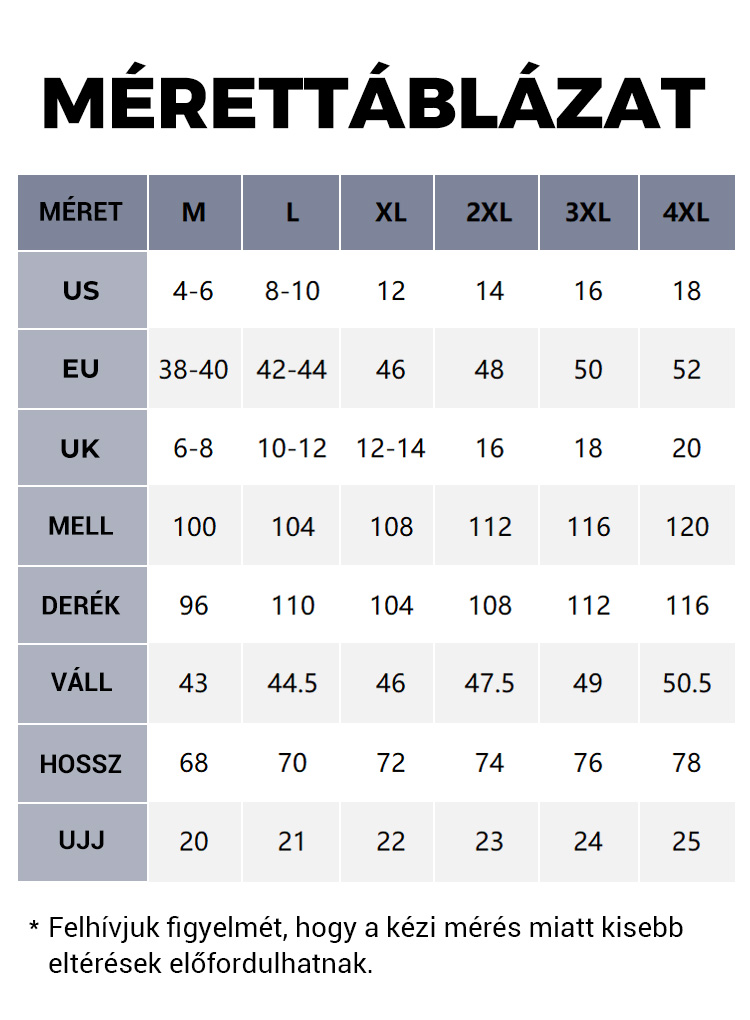Select the UK row label

(82, 448)
